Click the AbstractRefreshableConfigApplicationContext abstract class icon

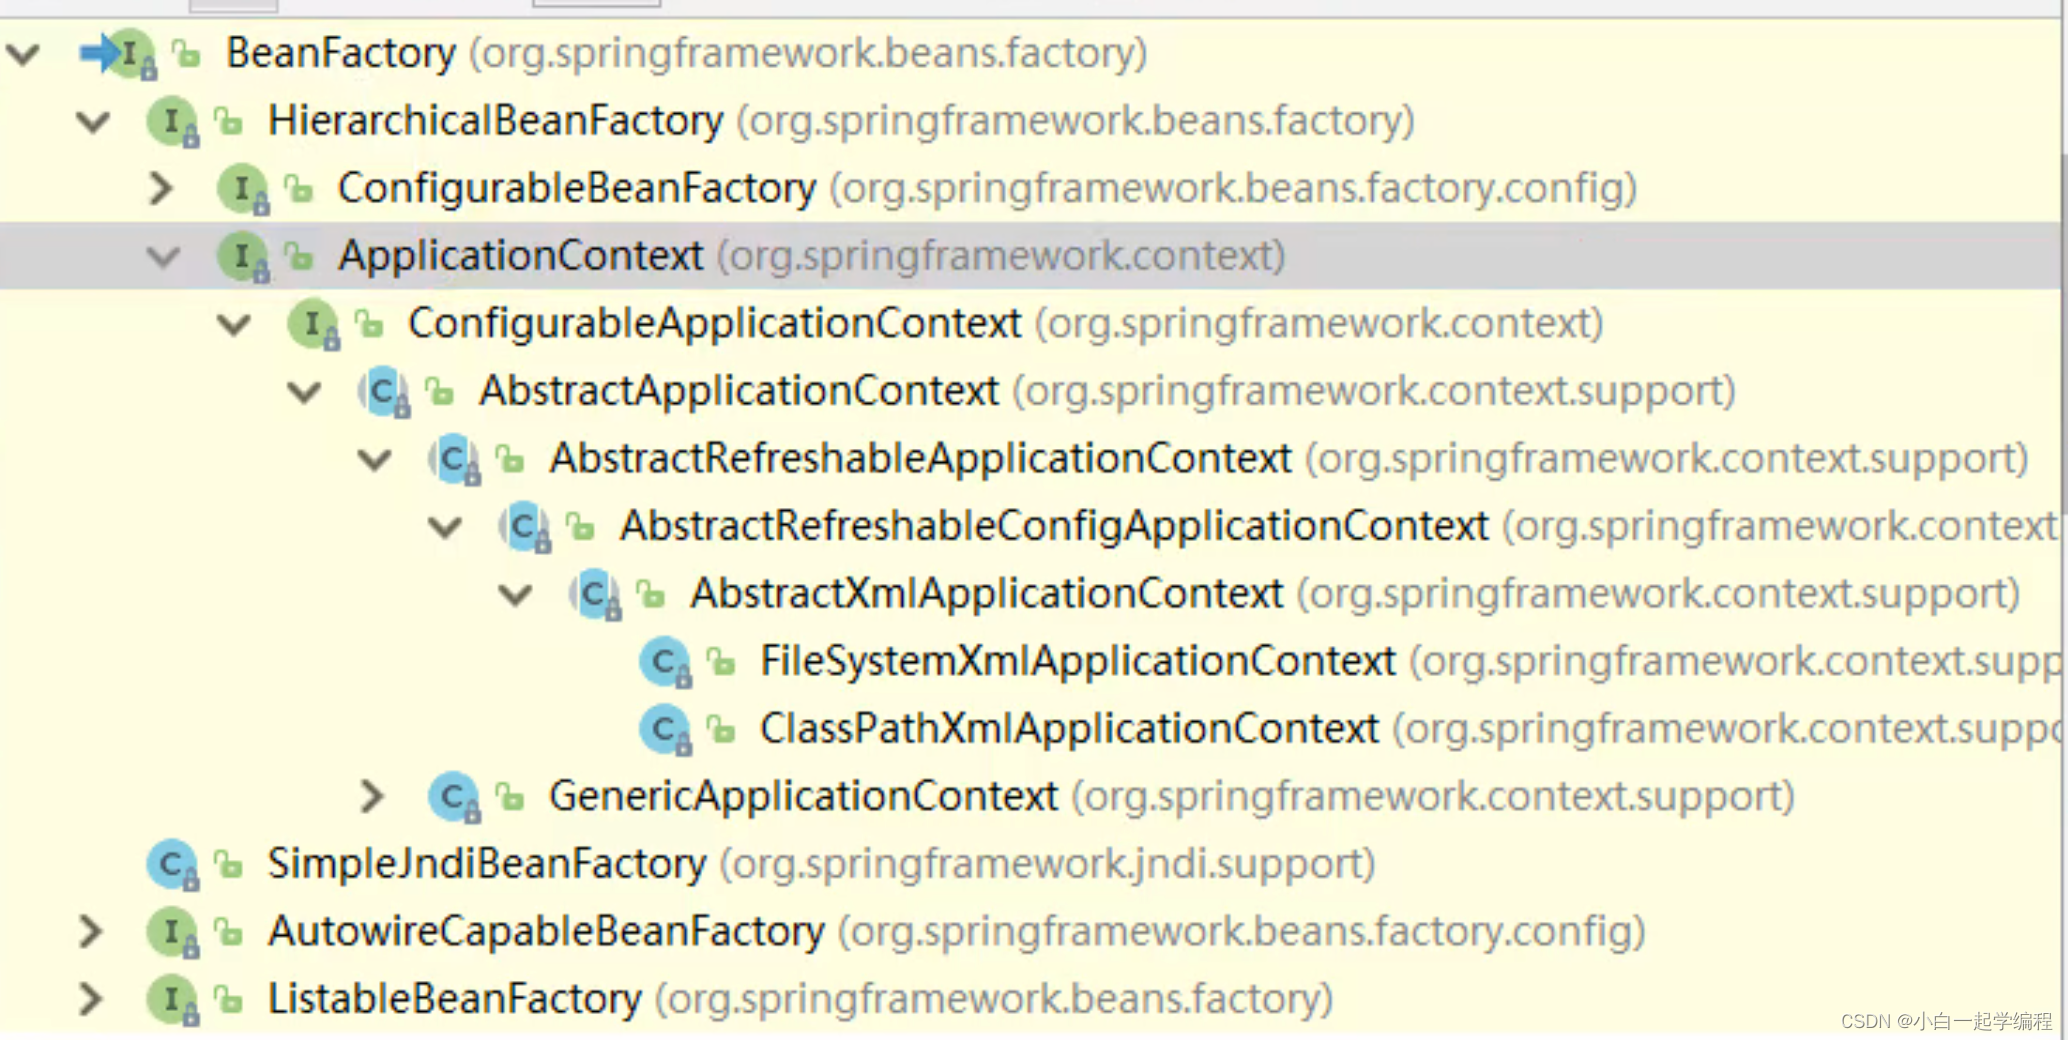pos(525,527)
